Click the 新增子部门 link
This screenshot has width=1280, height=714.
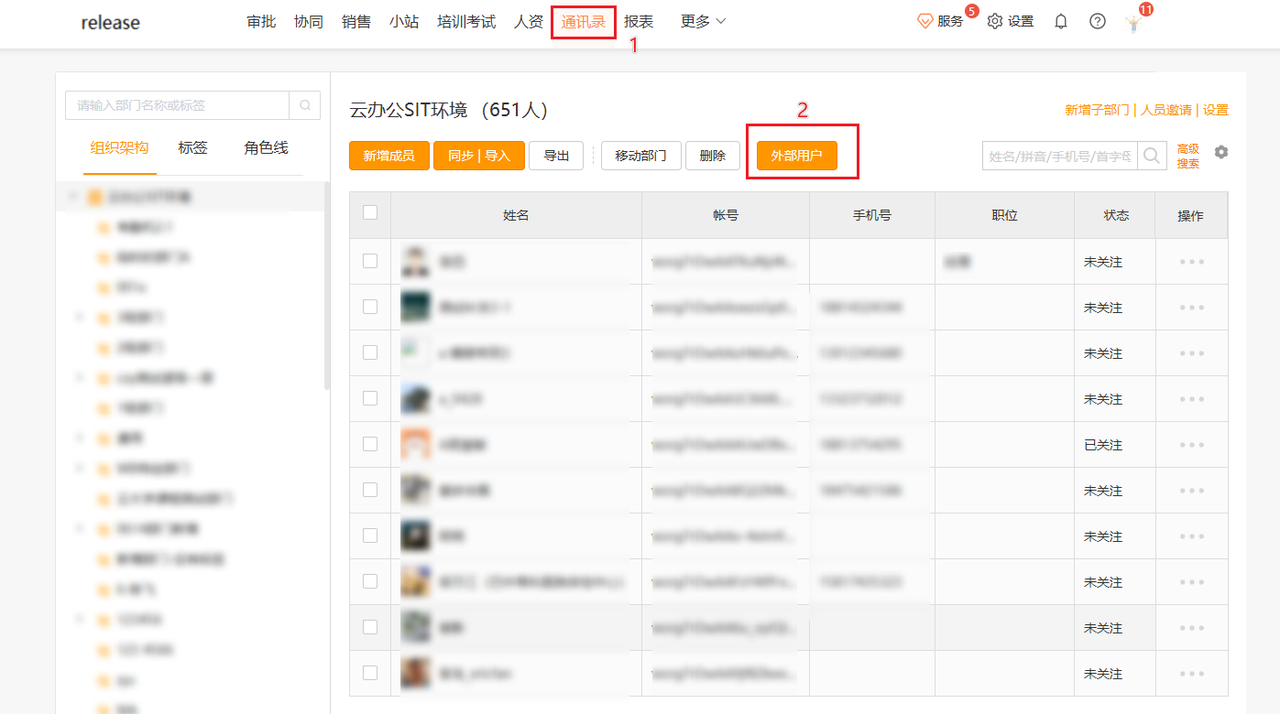click(1097, 110)
